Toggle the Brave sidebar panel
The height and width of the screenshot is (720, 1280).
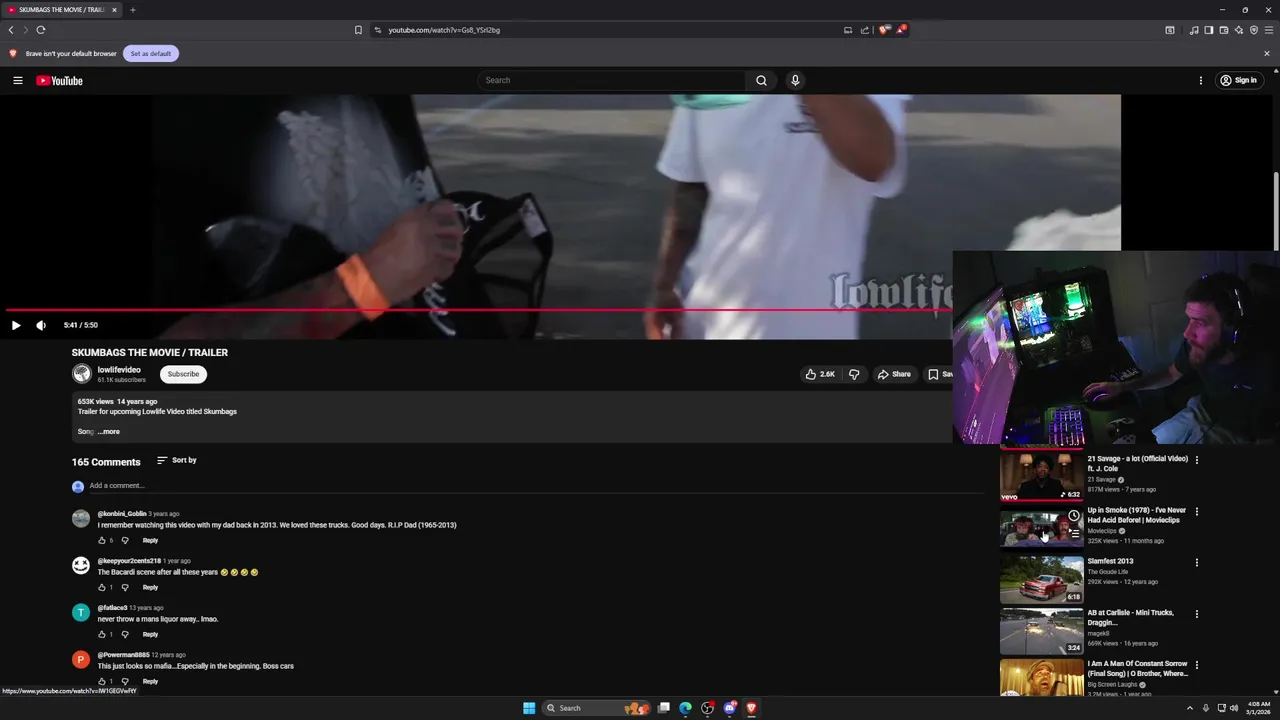click(x=1209, y=30)
